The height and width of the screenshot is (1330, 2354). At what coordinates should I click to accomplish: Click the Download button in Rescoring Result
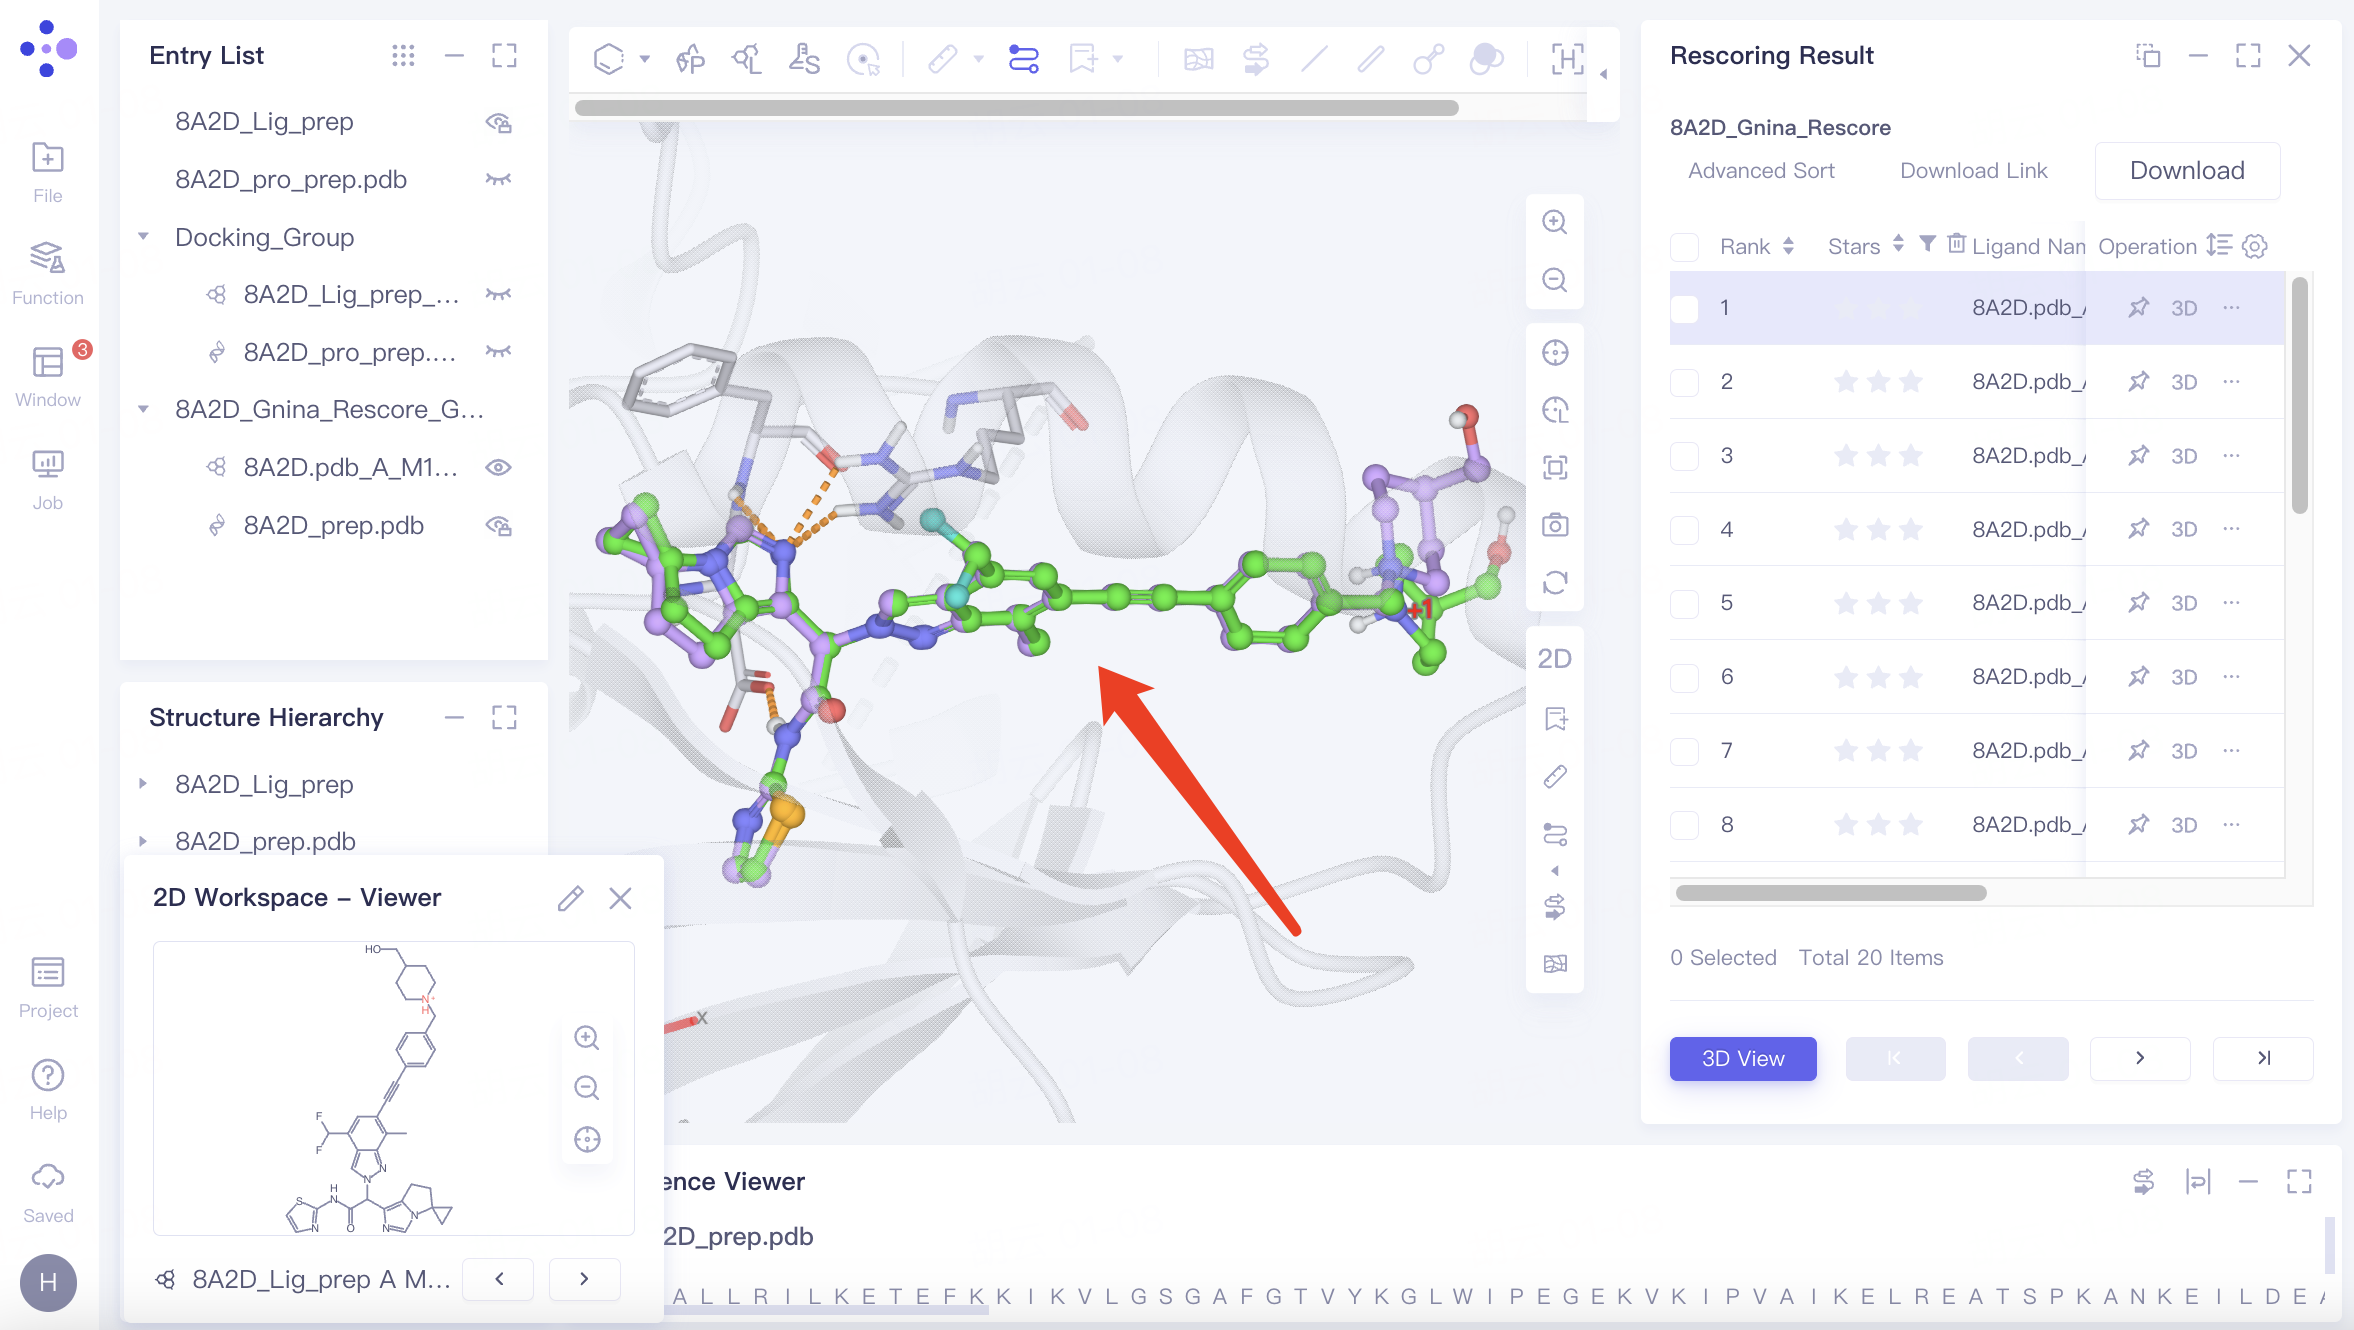tap(2186, 170)
